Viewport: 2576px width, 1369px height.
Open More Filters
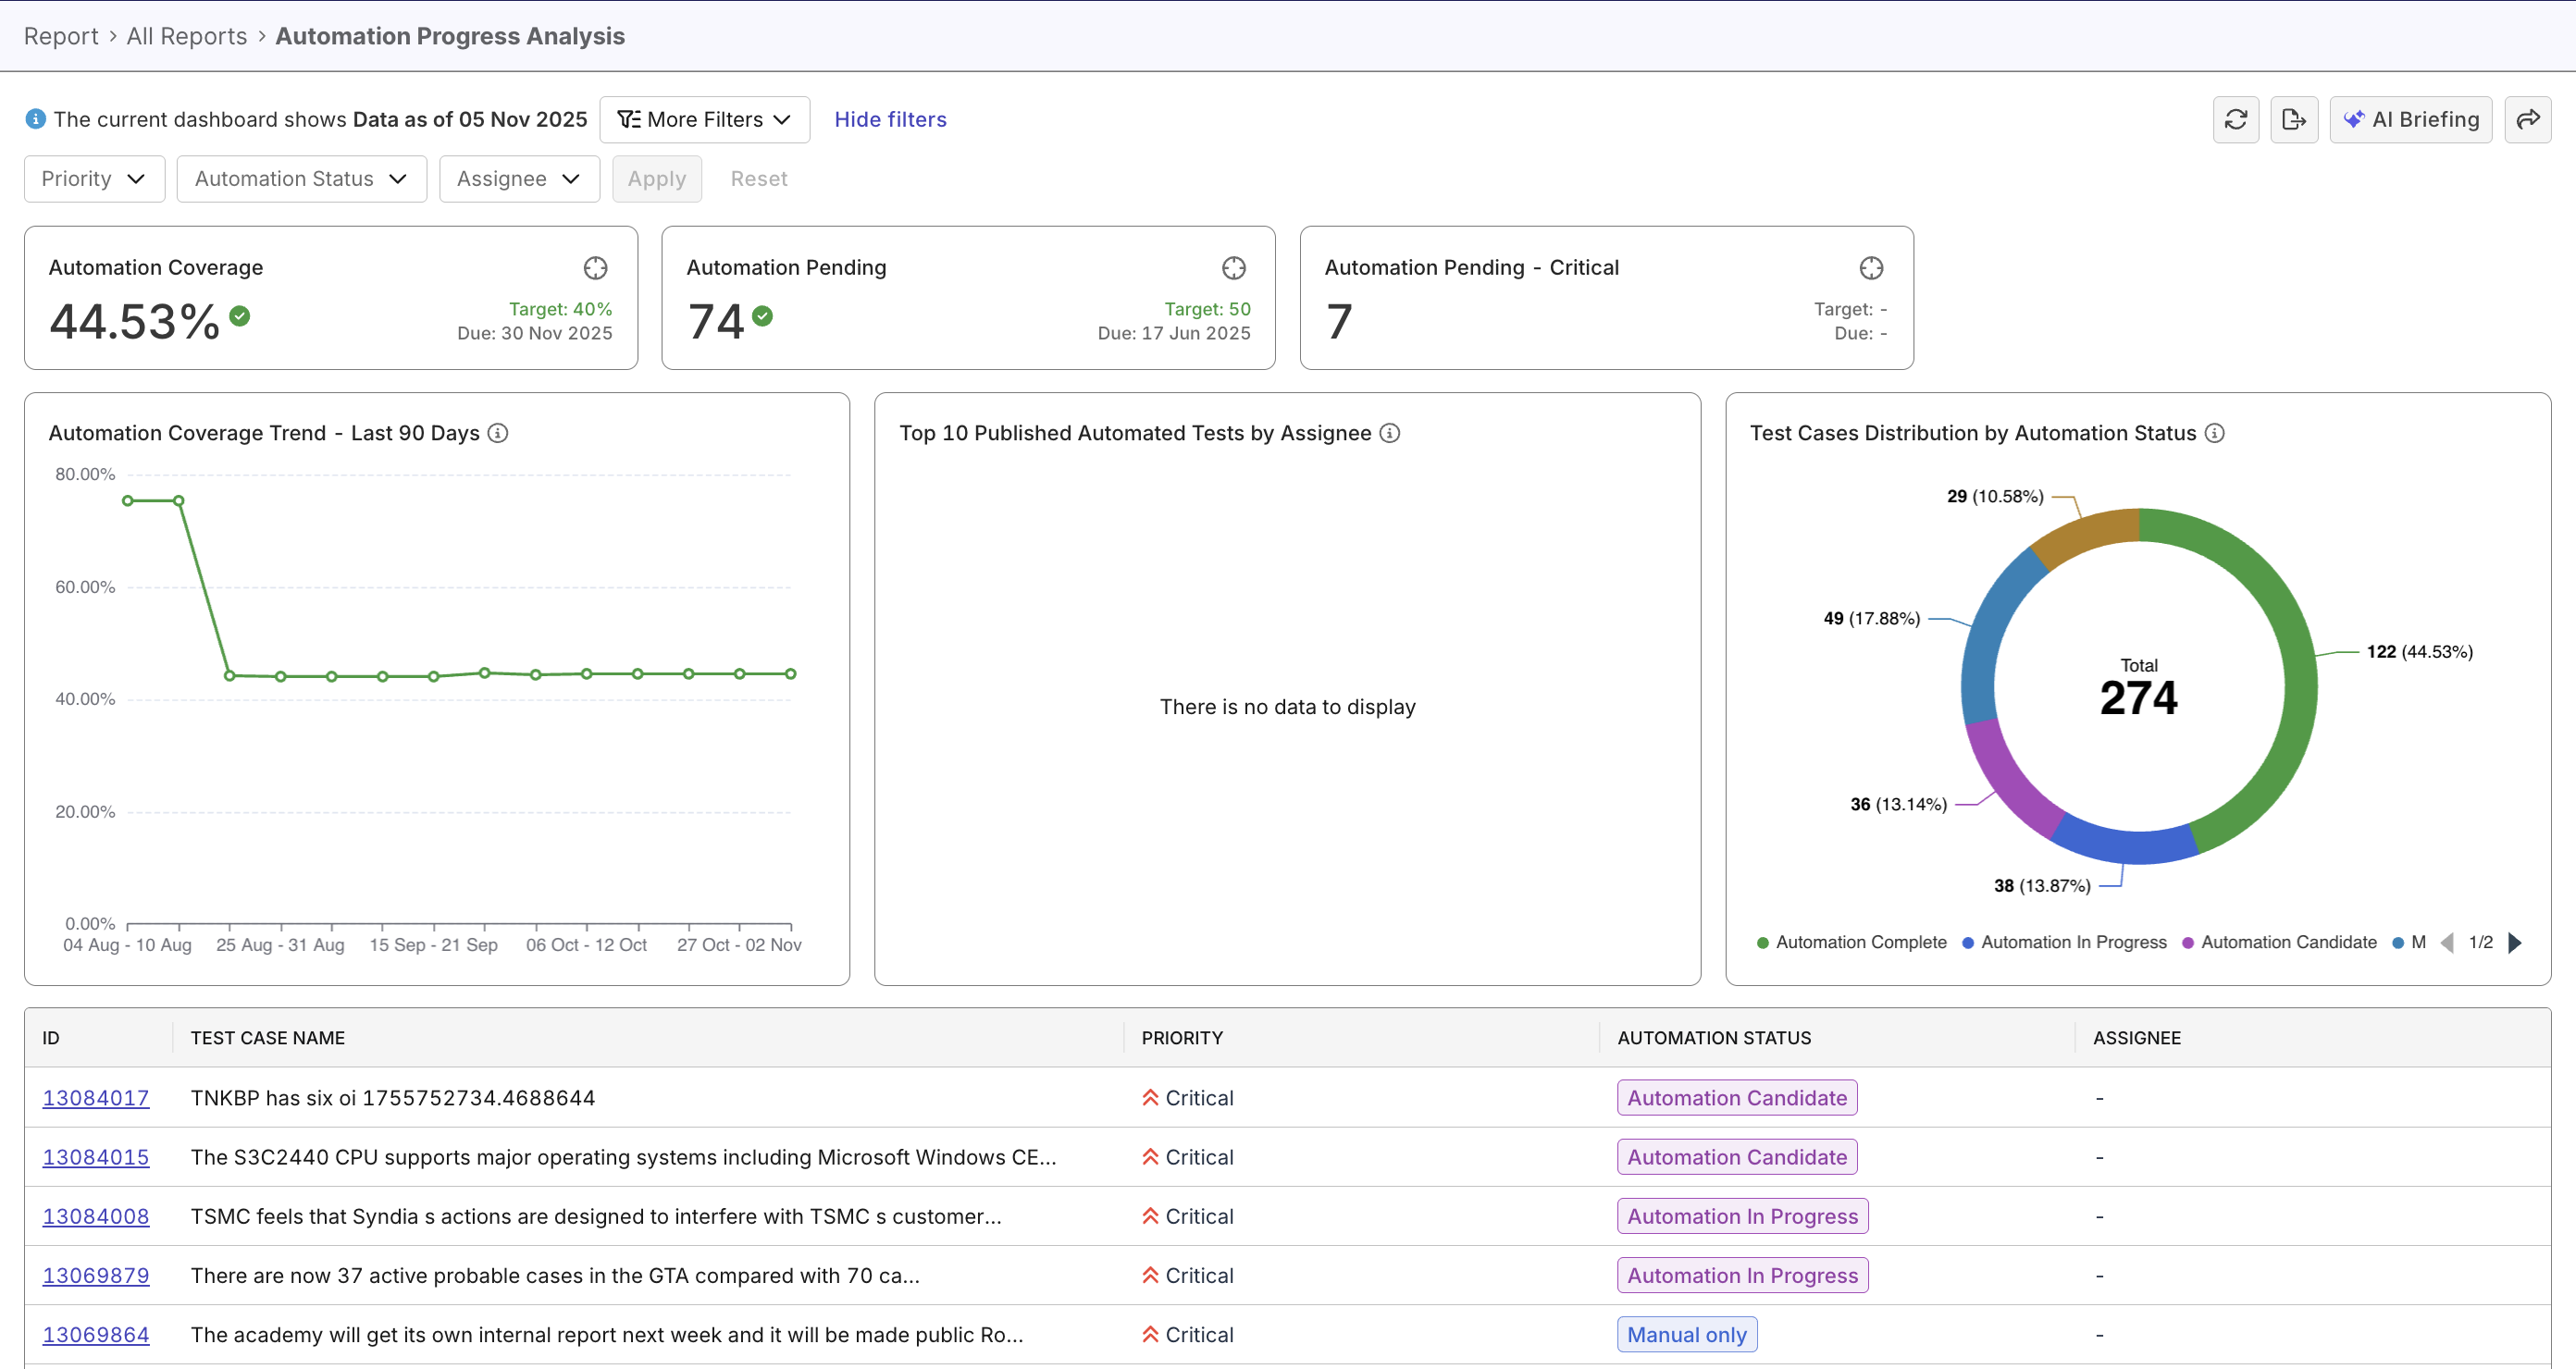(704, 119)
